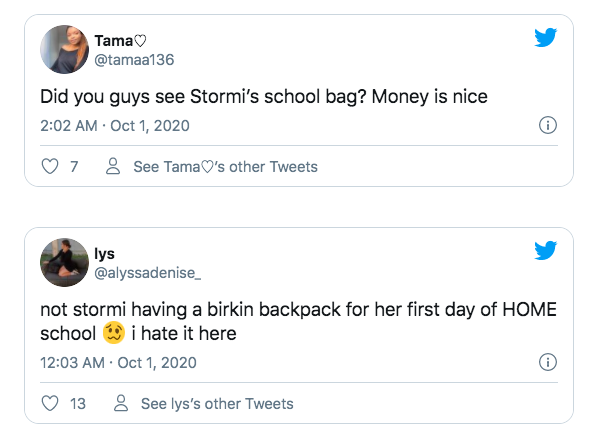Like lys's tweet with the heart icon
The width and height of the screenshot is (614, 441).
[49, 403]
